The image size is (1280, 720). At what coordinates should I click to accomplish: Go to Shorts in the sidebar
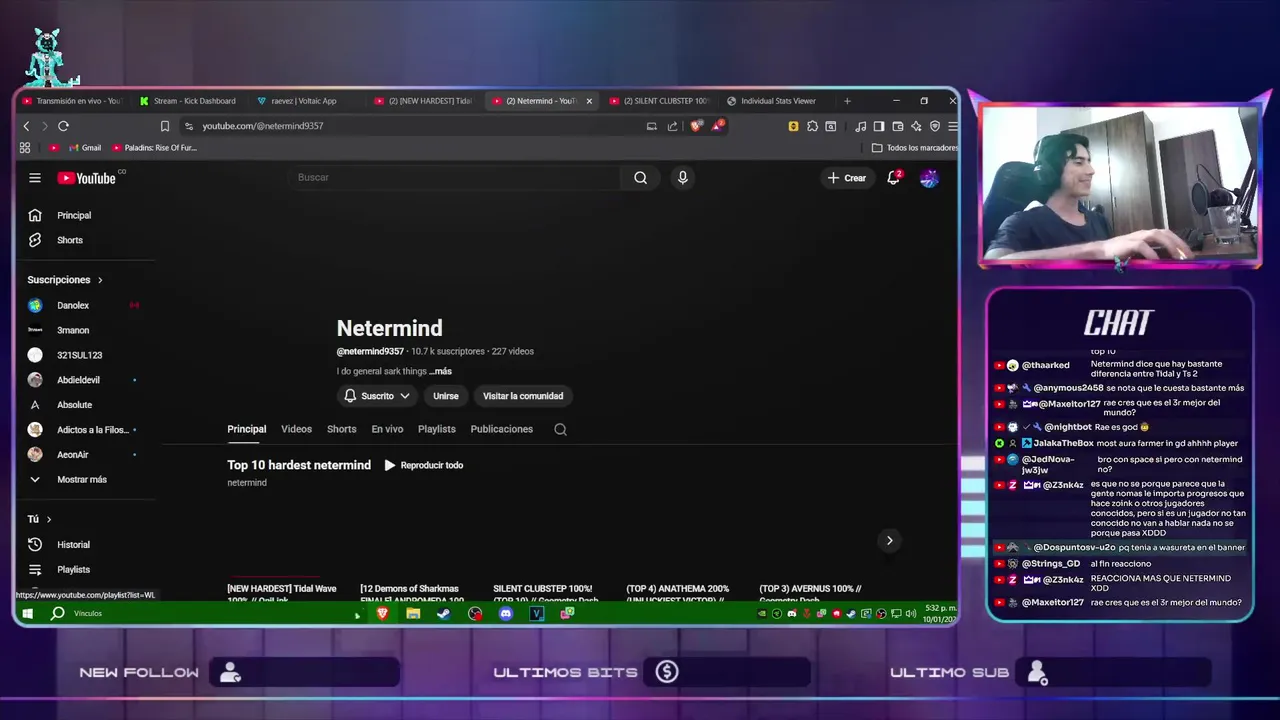pyautogui.click(x=70, y=240)
